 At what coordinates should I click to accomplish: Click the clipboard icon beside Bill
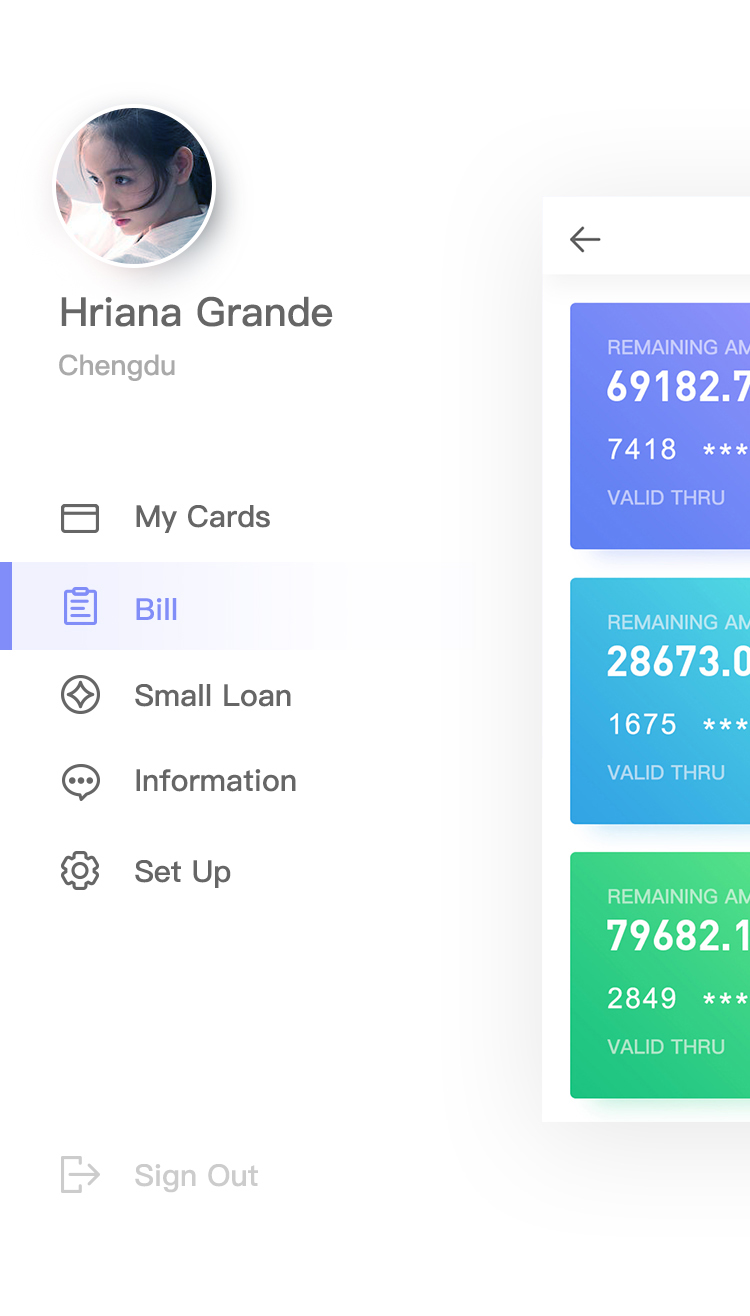coord(80,607)
